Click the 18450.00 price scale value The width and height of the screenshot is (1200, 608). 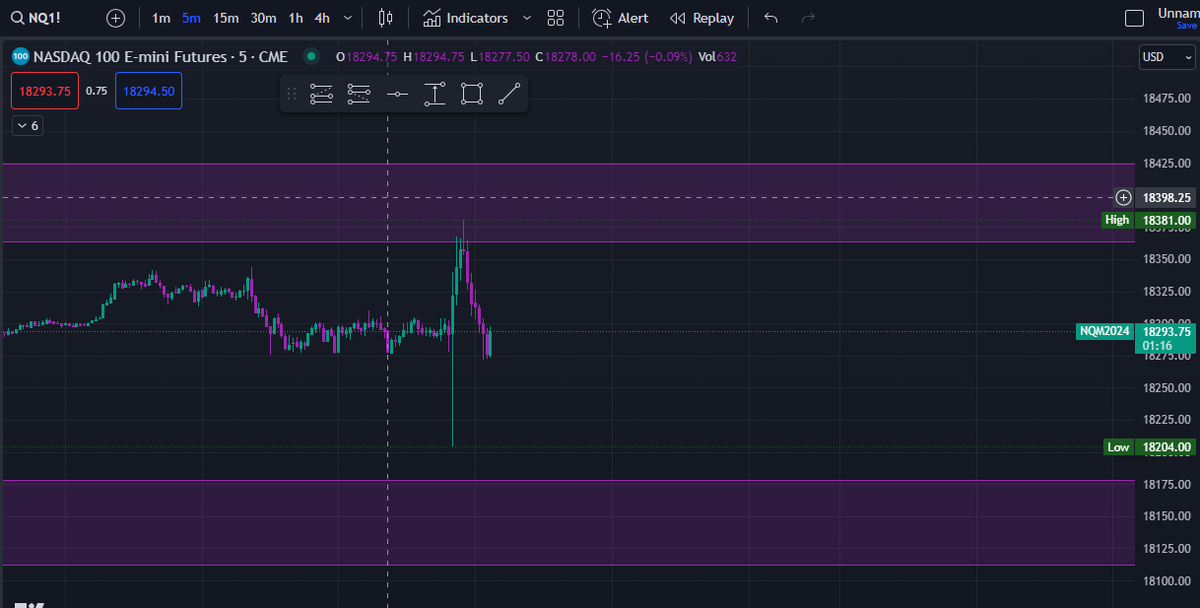point(1166,130)
